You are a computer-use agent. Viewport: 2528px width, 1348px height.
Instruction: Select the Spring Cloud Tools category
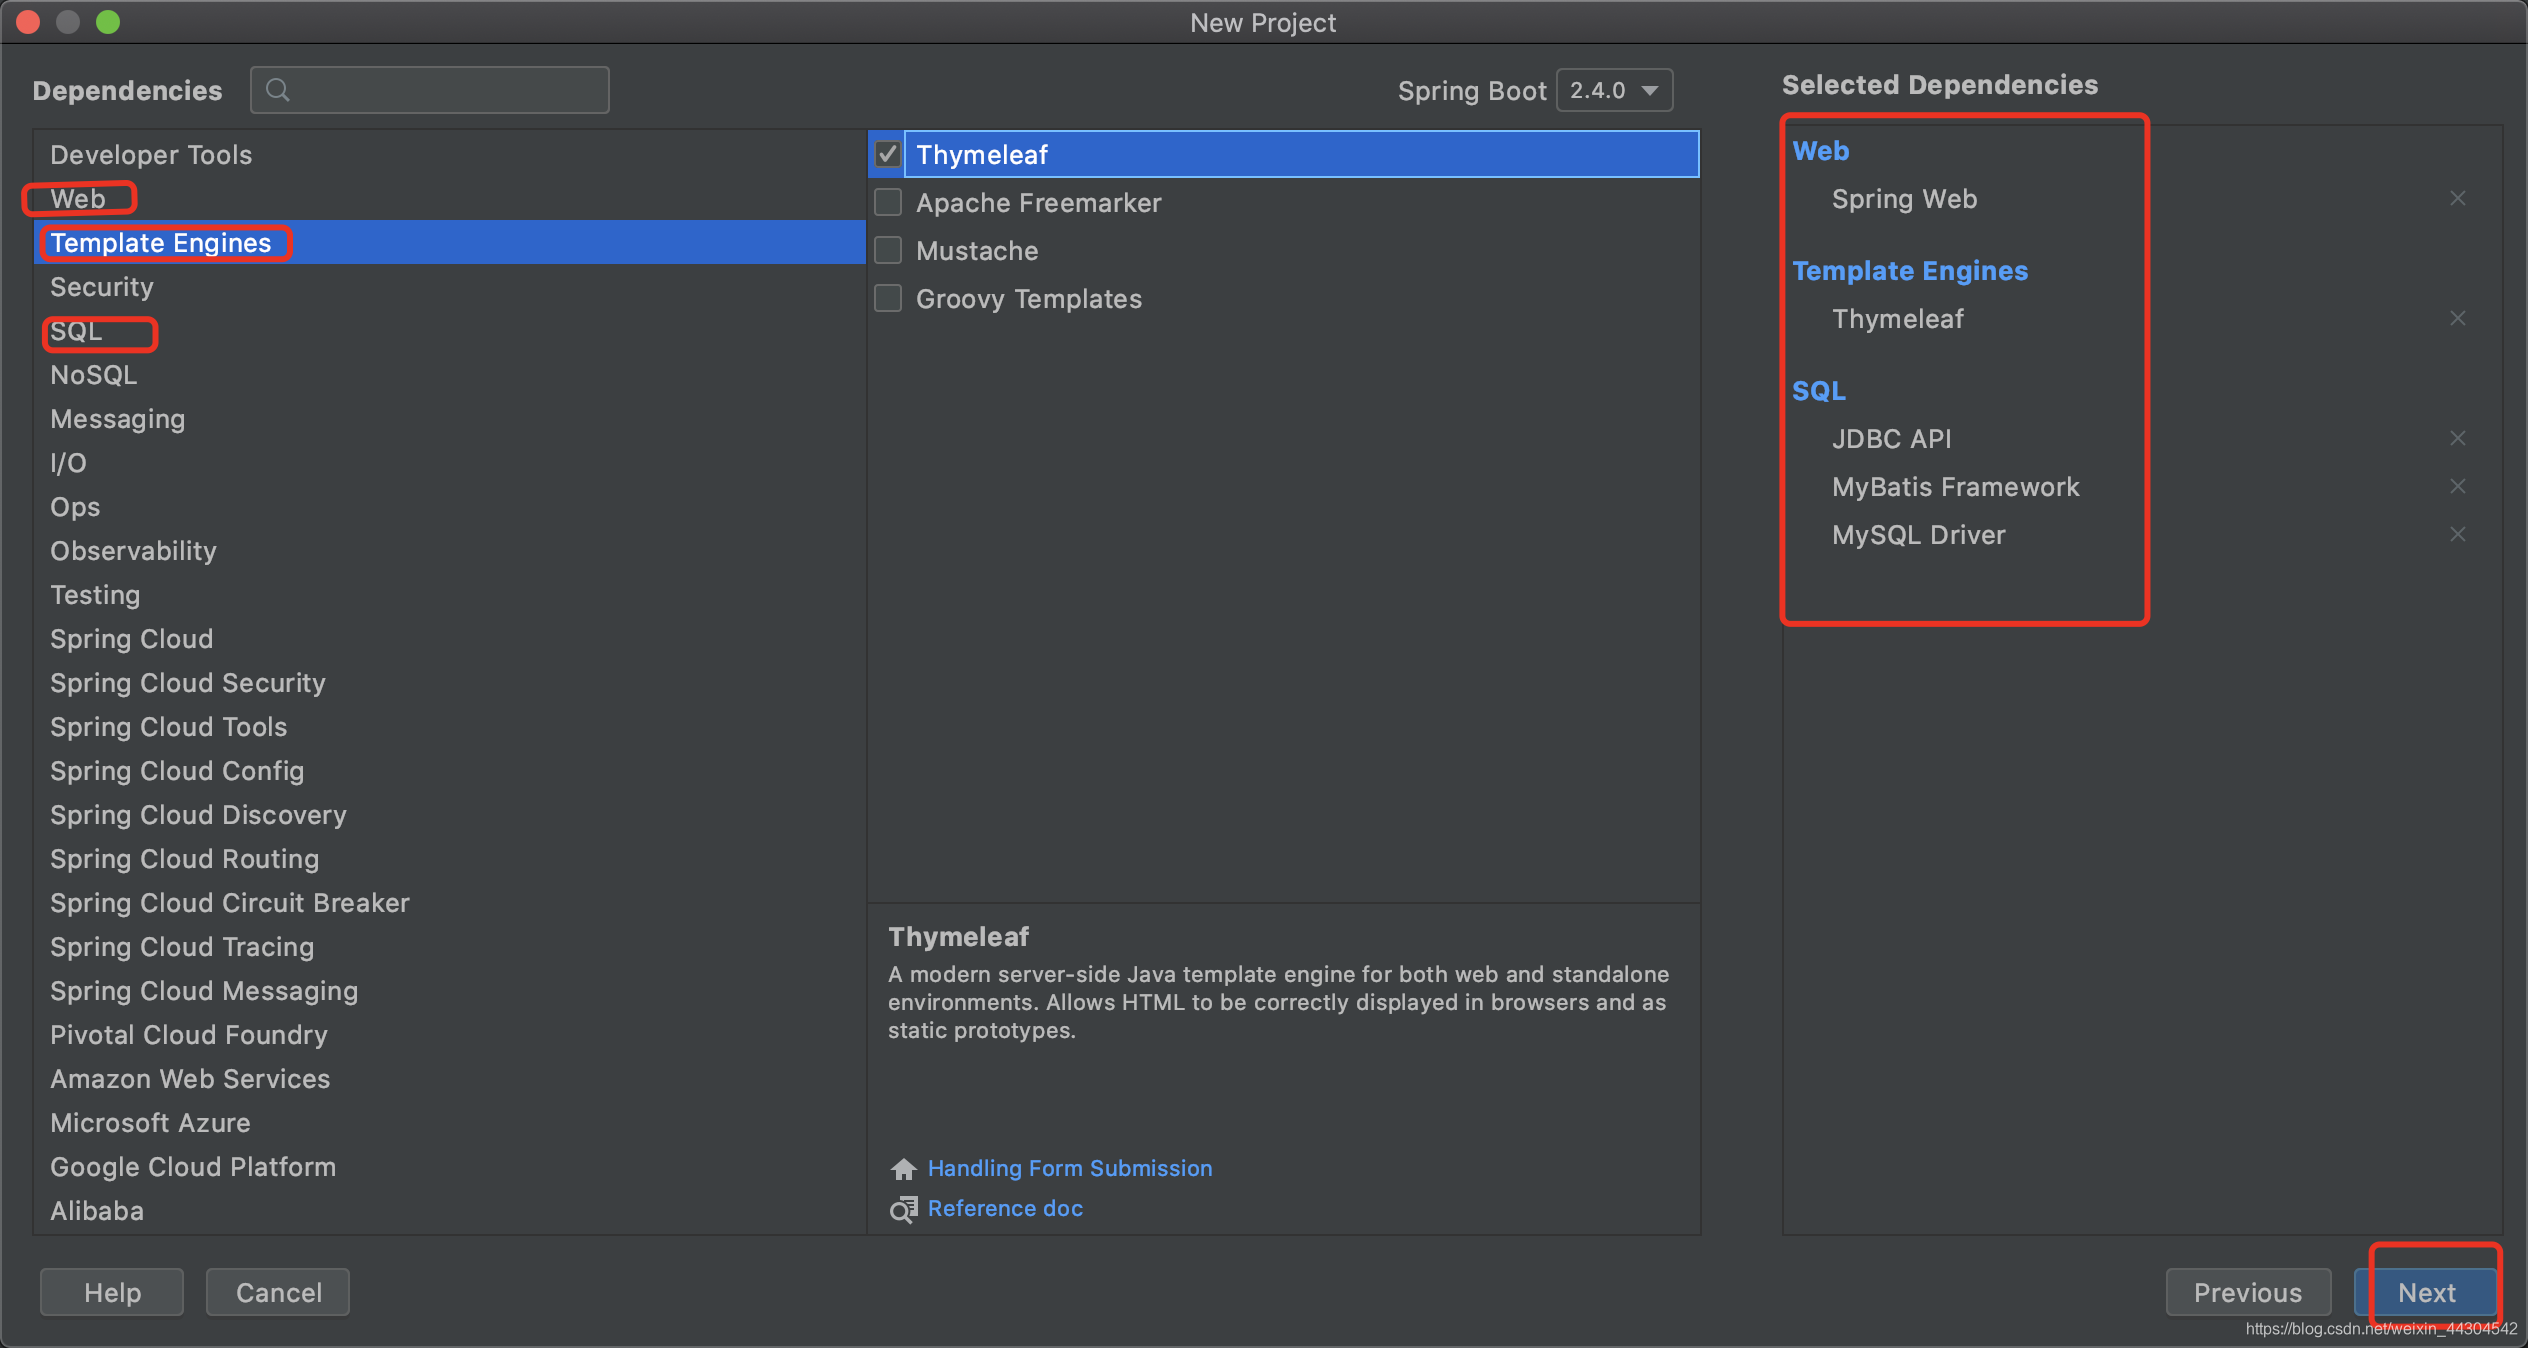[x=449, y=726]
